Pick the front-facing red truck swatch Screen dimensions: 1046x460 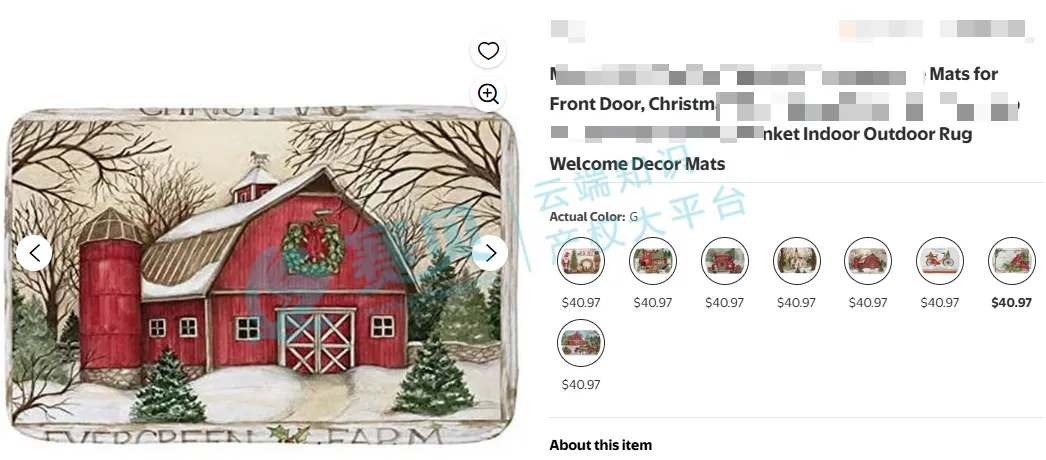(x=725, y=262)
